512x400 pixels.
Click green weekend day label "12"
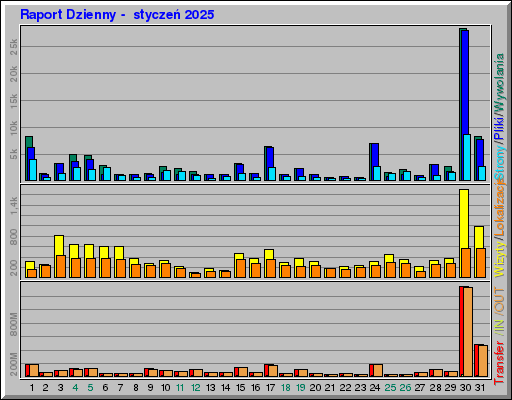click(196, 388)
